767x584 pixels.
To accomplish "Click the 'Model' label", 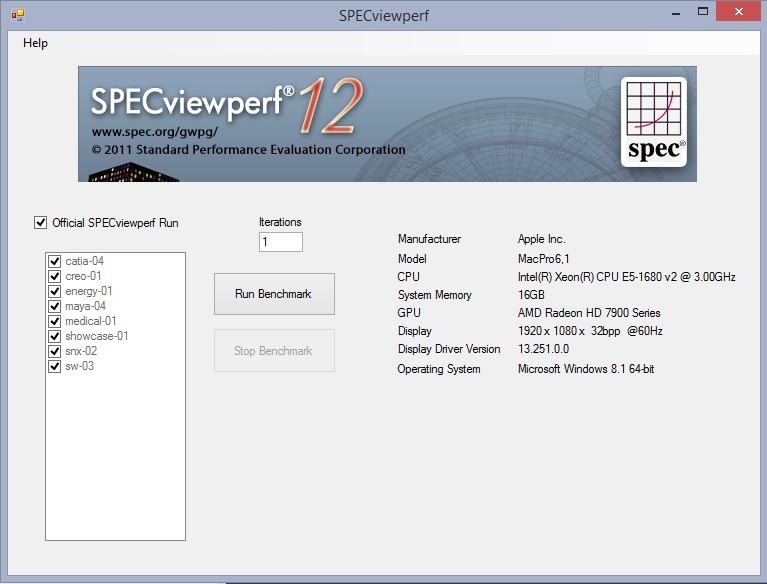I will tap(412, 259).
